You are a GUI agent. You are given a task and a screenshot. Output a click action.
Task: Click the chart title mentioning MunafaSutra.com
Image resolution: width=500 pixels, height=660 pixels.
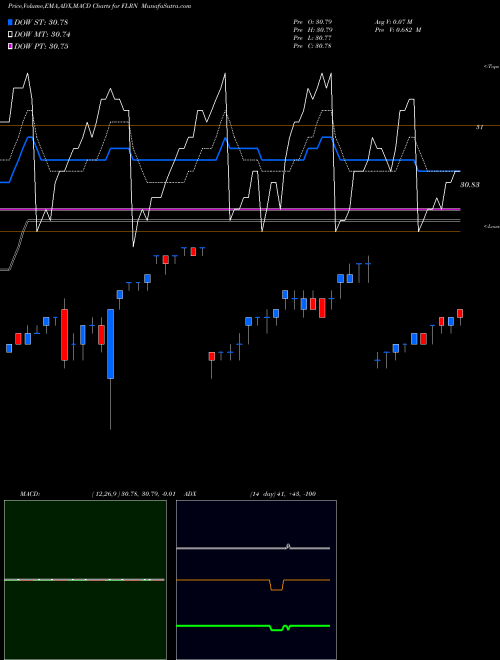99,6
